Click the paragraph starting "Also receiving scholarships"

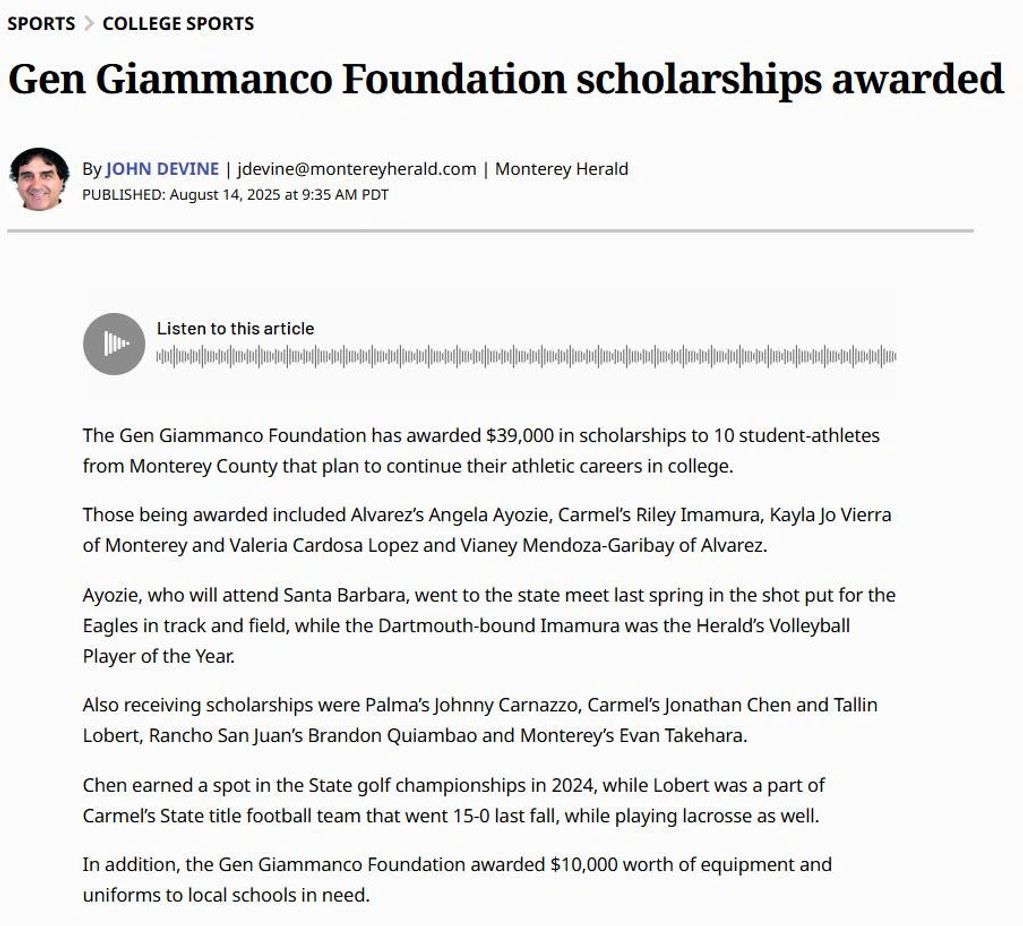(480, 720)
